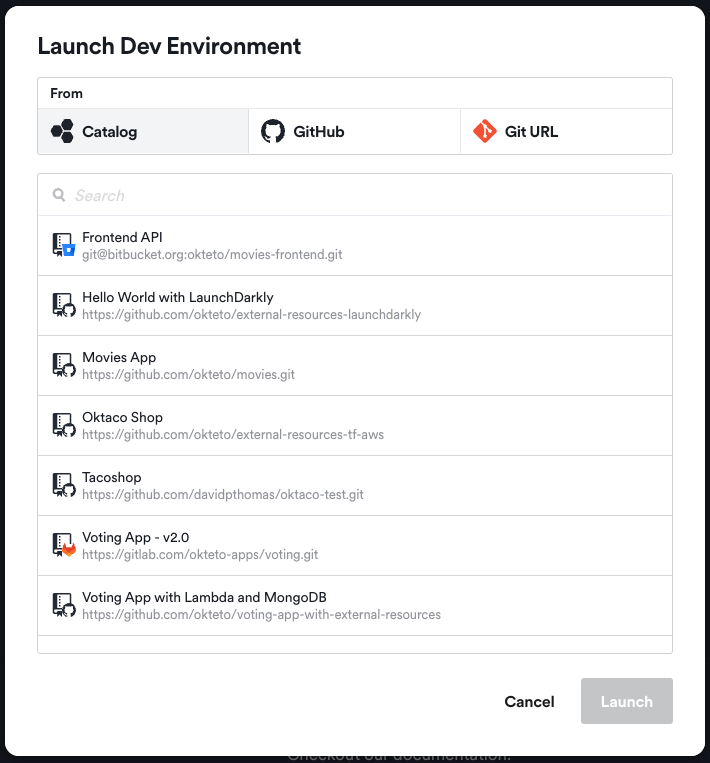Click the Voting App with Lambda repo icon
Viewport: 710px width, 763px height.
pyautogui.click(x=64, y=605)
